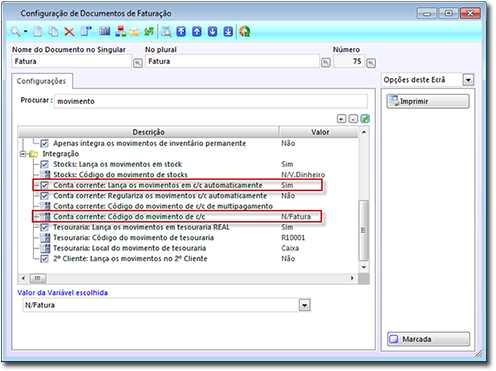Viewport: 496px width, 371px height.
Task: Click the red-blue-green hierarchy diagram icon
Action: click(121, 32)
